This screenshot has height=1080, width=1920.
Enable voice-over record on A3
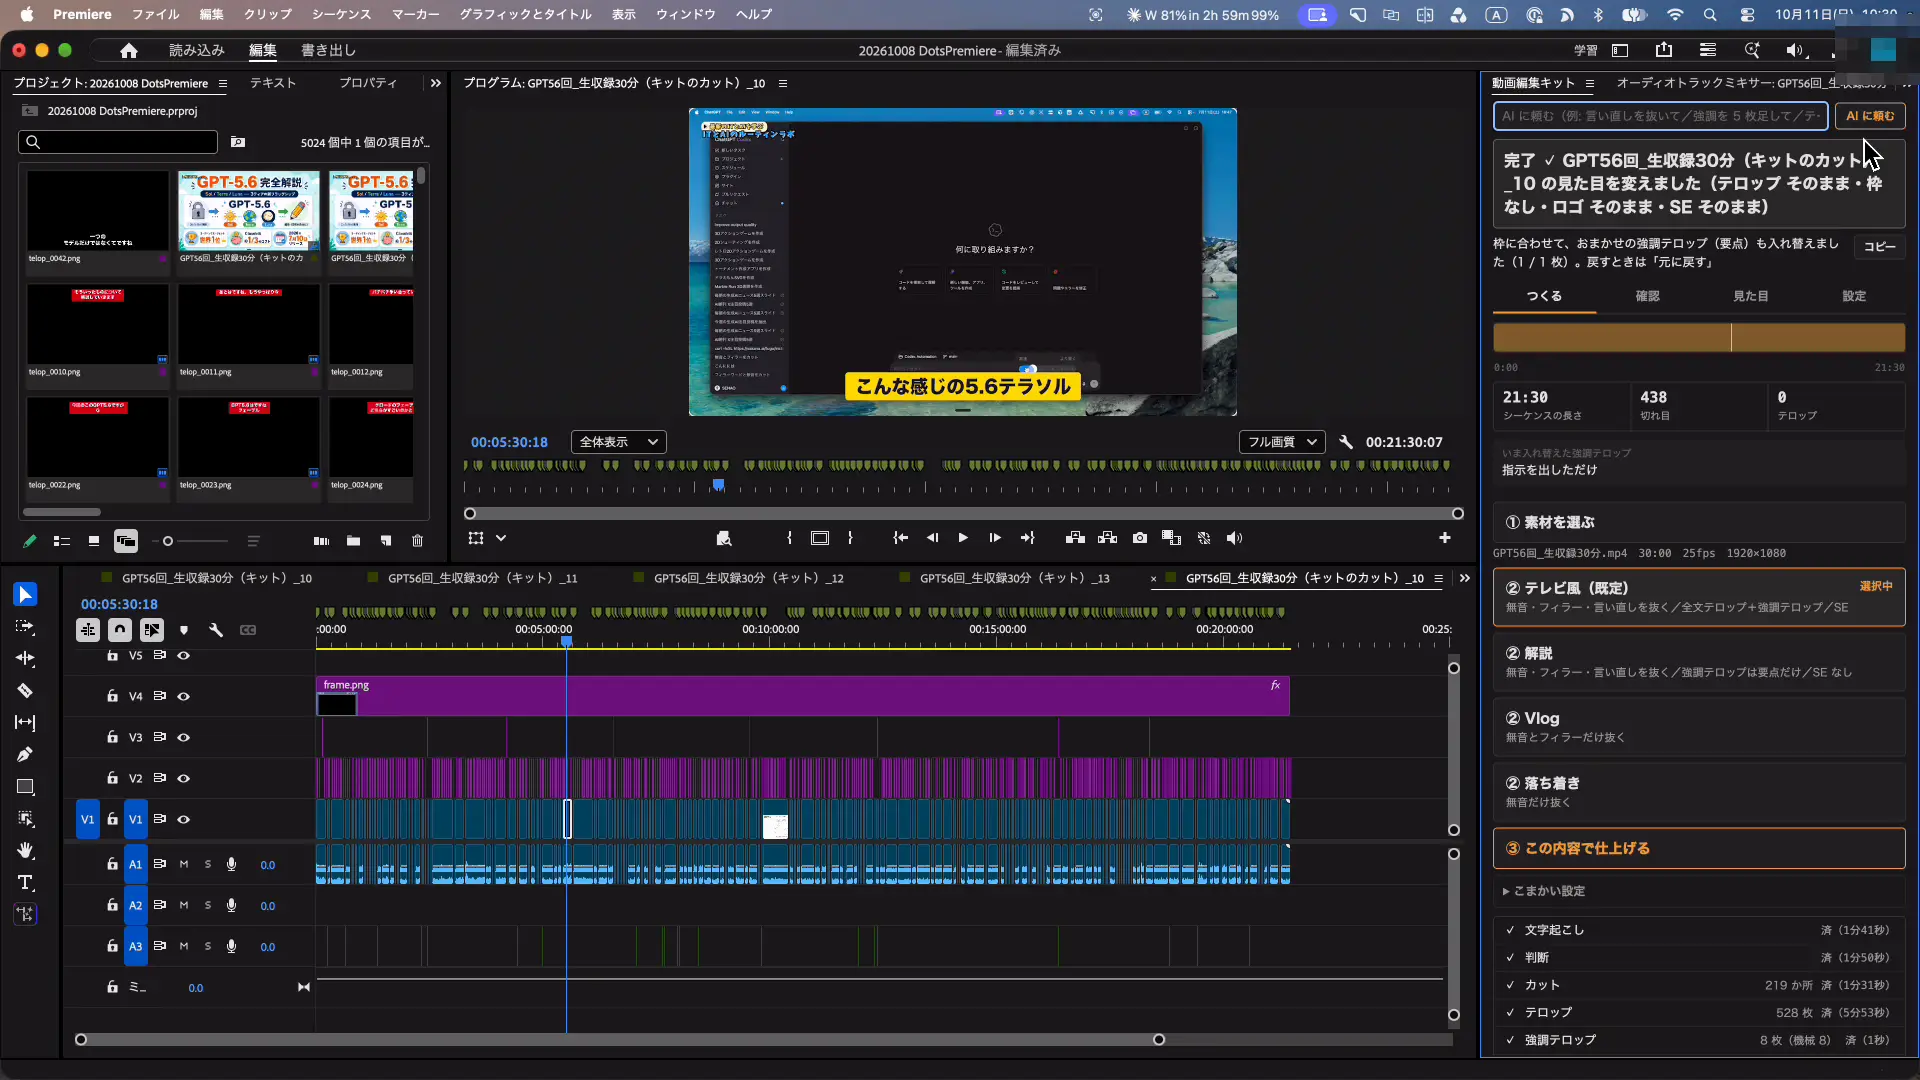[x=231, y=947]
